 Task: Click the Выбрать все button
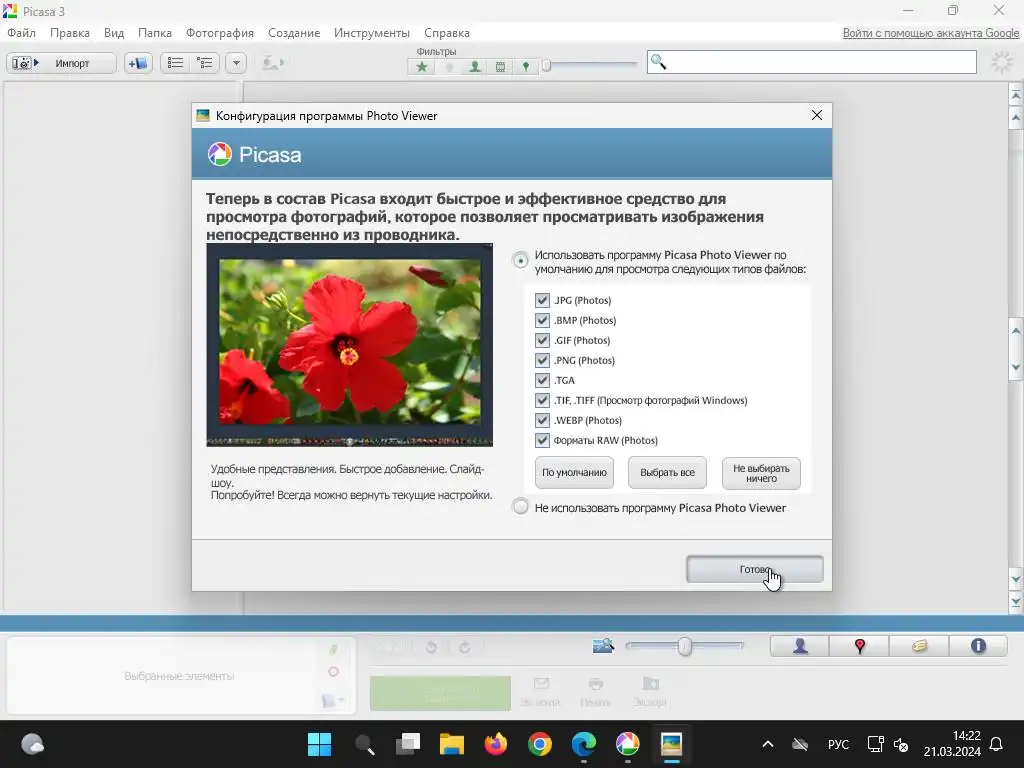[x=667, y=473]
